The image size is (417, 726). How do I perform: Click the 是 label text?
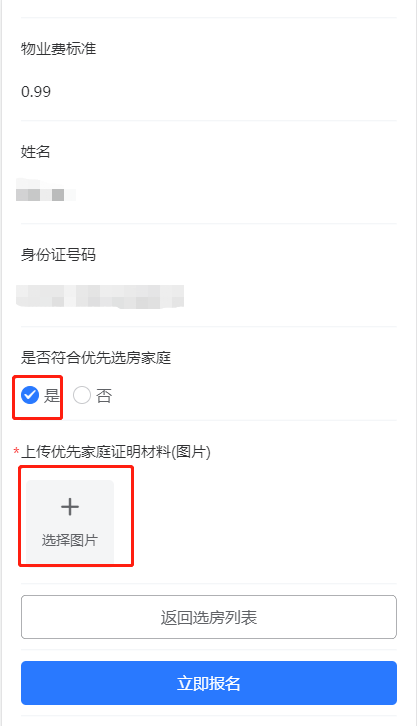[x=52, y=396]
